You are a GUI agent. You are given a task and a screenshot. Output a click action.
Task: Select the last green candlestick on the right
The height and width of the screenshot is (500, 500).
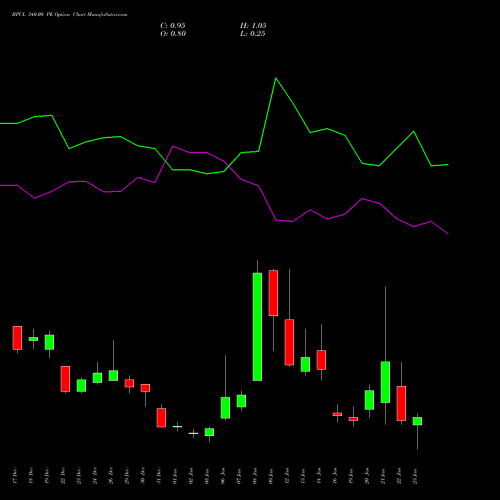(417, 421)
